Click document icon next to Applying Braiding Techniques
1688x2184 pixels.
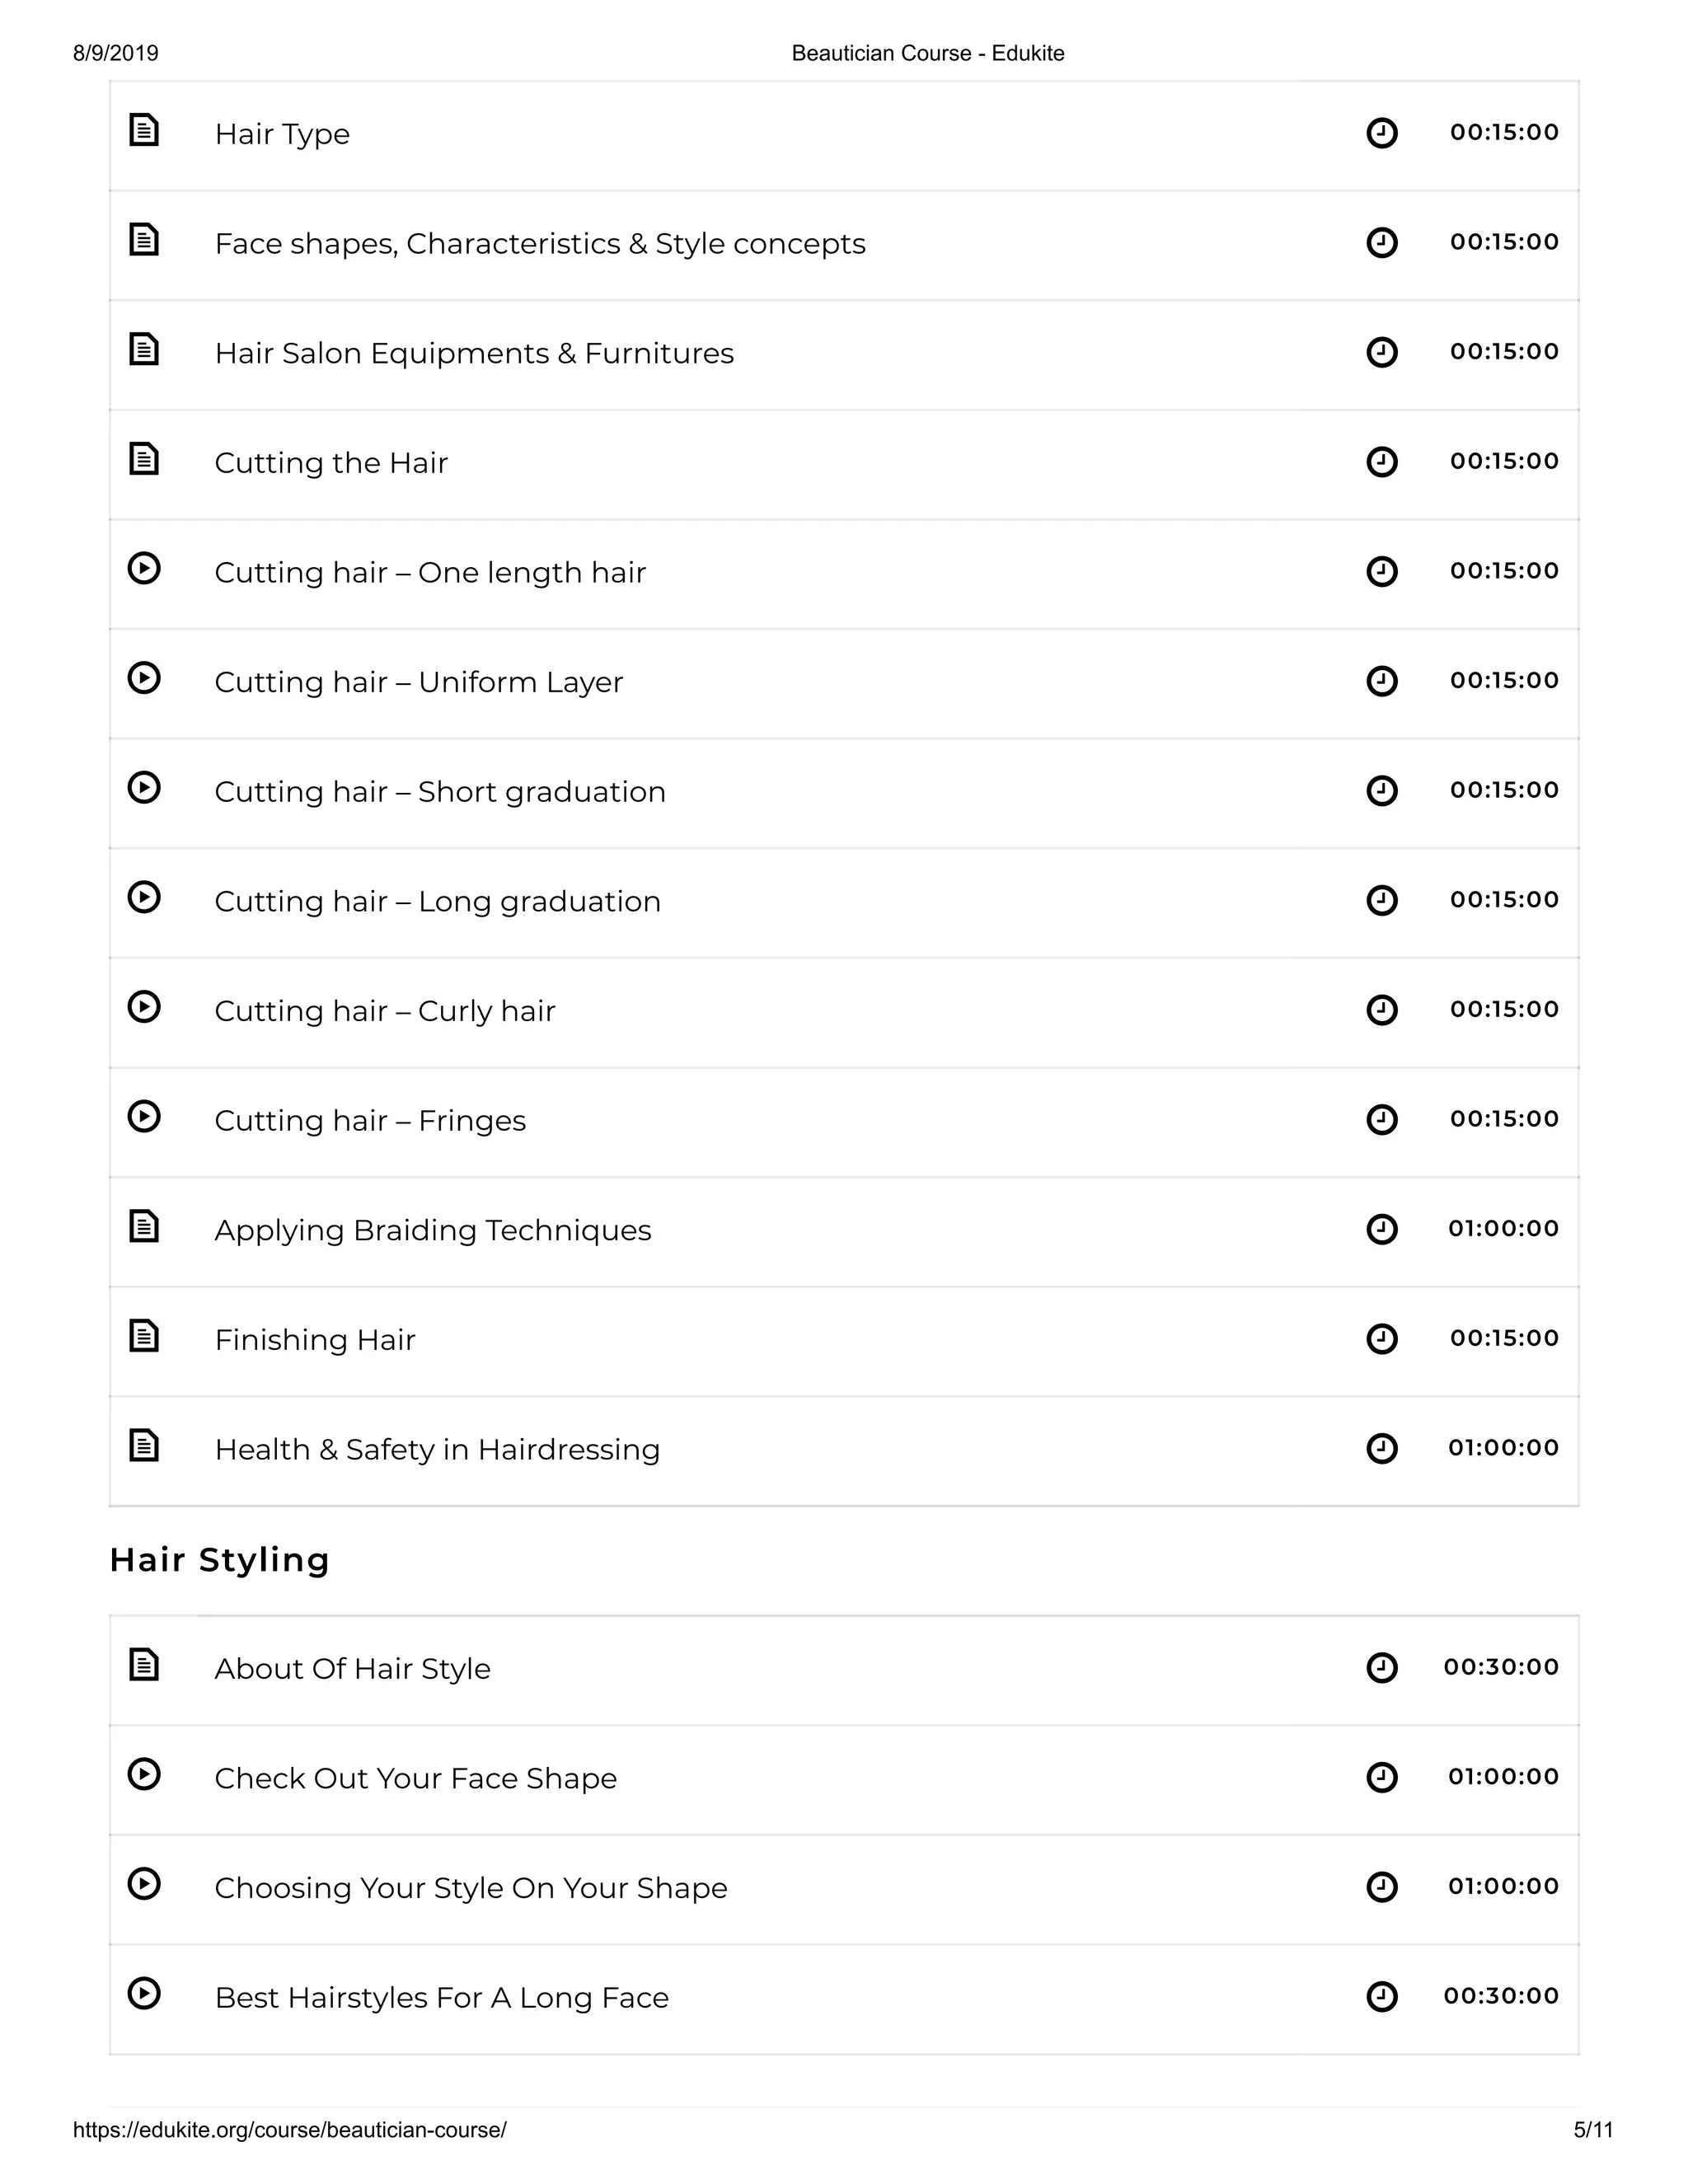144,1226
